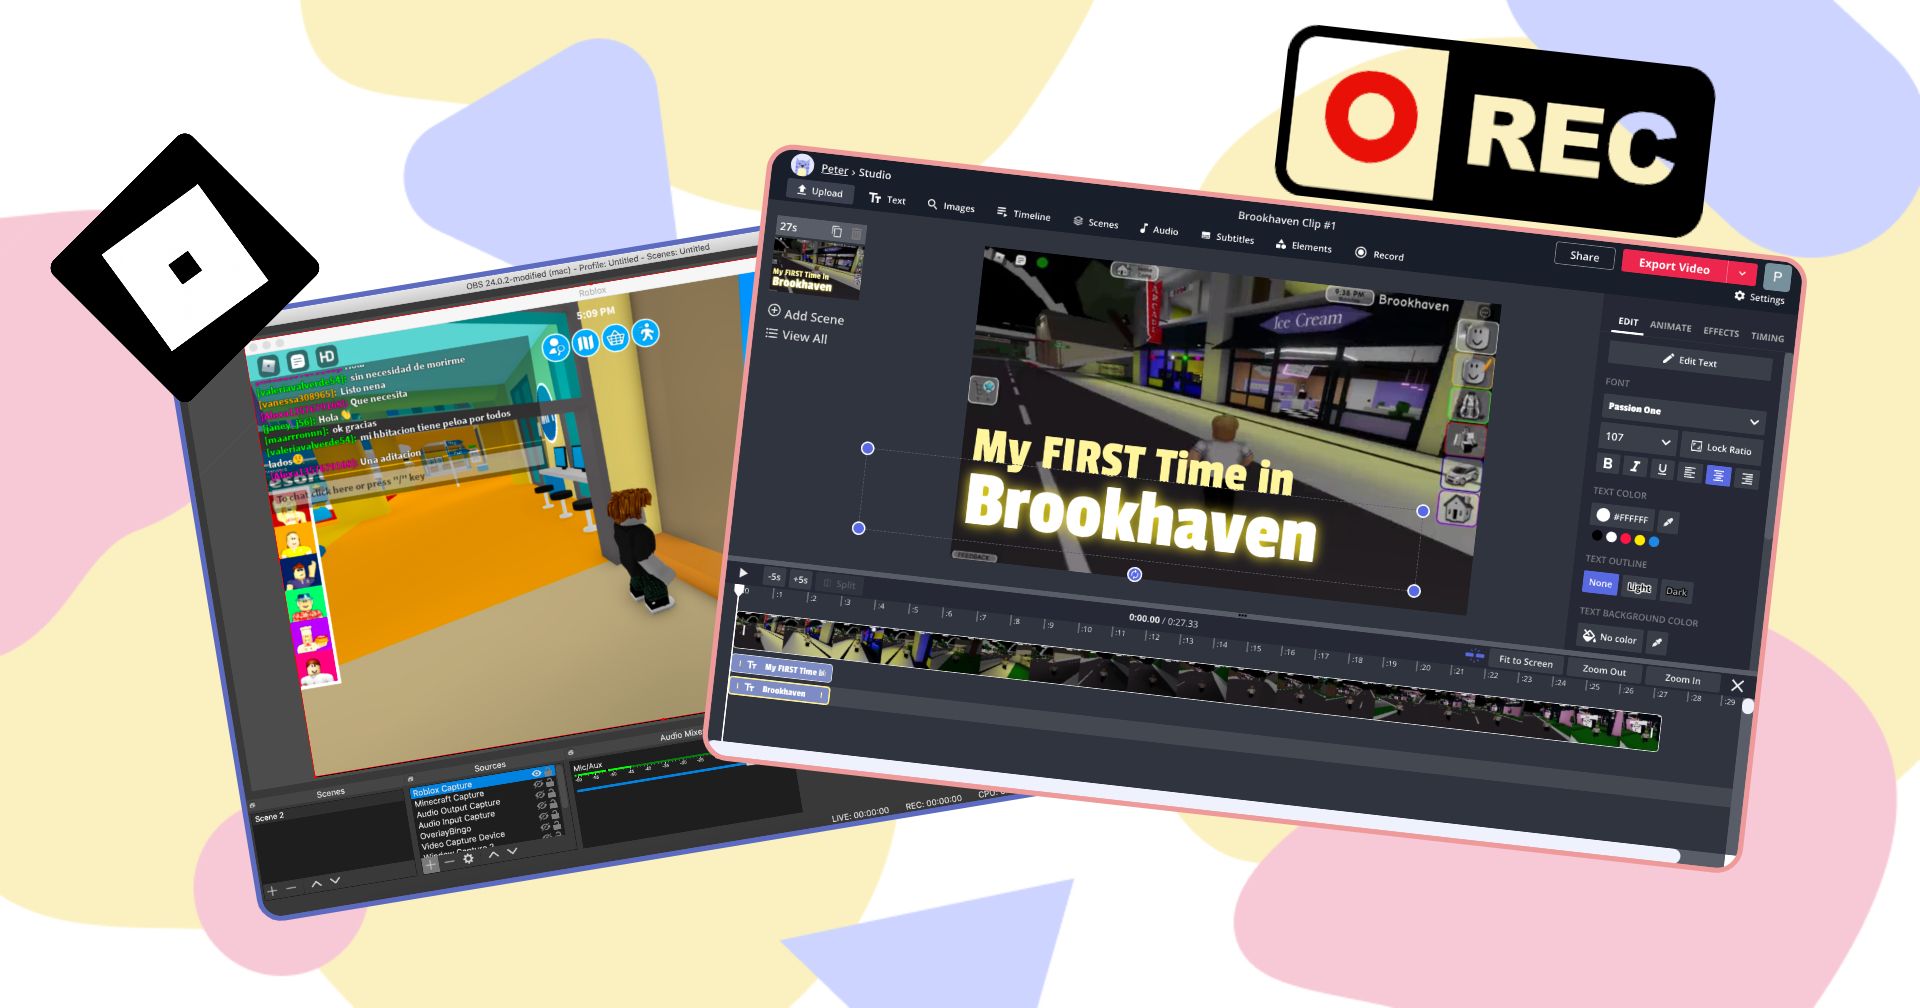Click the #FFFFFF text color field
Viewport: 1920px width, 1008px height.
tap(1621, 517)
